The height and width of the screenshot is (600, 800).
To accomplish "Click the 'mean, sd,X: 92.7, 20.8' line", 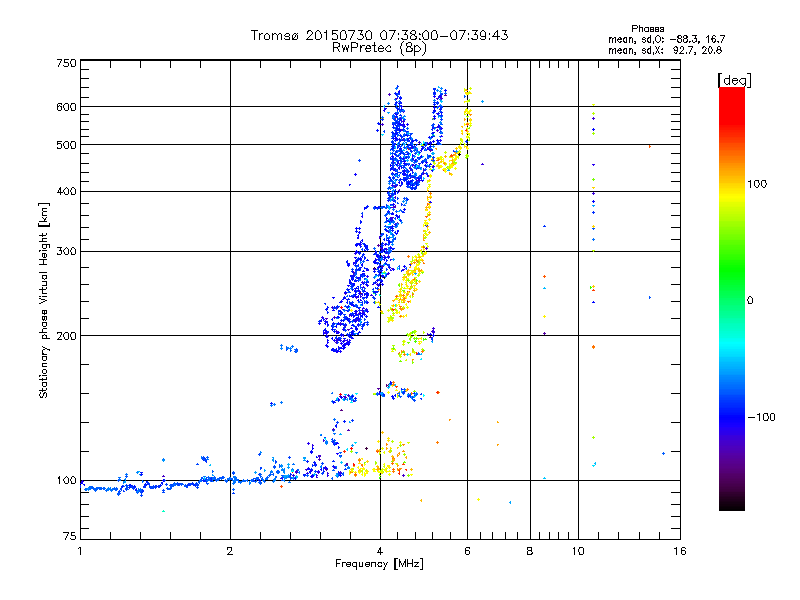I will pos(665,50).
